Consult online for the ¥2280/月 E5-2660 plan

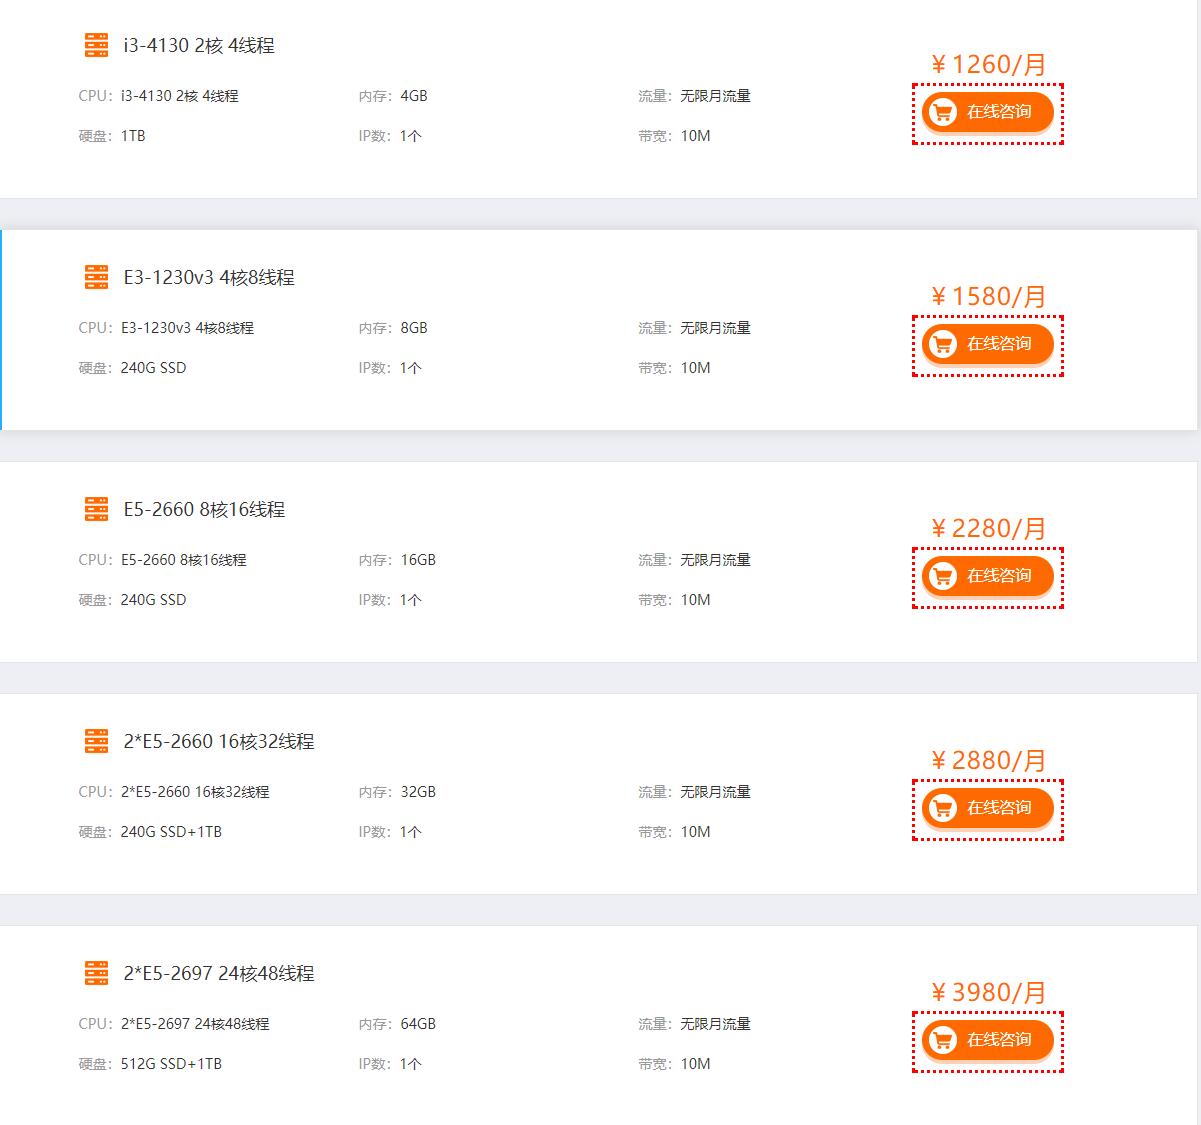(988, 576)
